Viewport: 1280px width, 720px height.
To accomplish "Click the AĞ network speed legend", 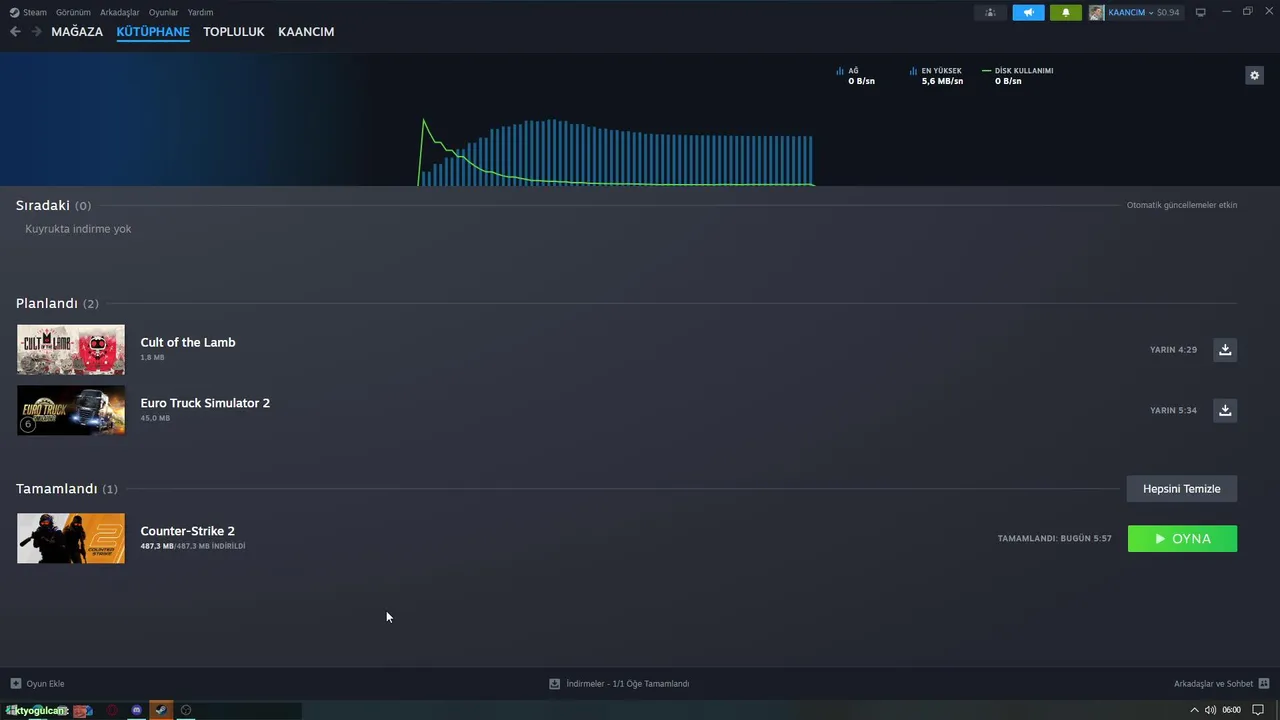I will click(855, 76).
